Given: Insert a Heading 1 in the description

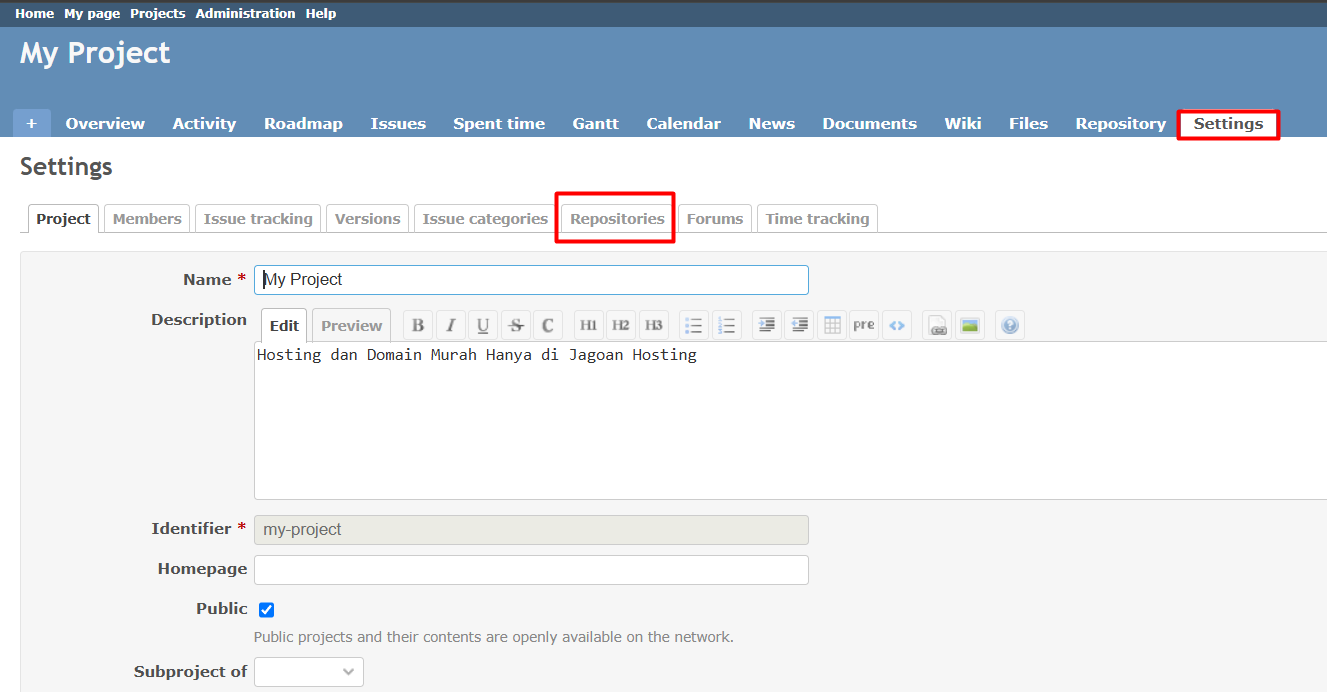Looking at the screenshot, I should pos(588,324).
